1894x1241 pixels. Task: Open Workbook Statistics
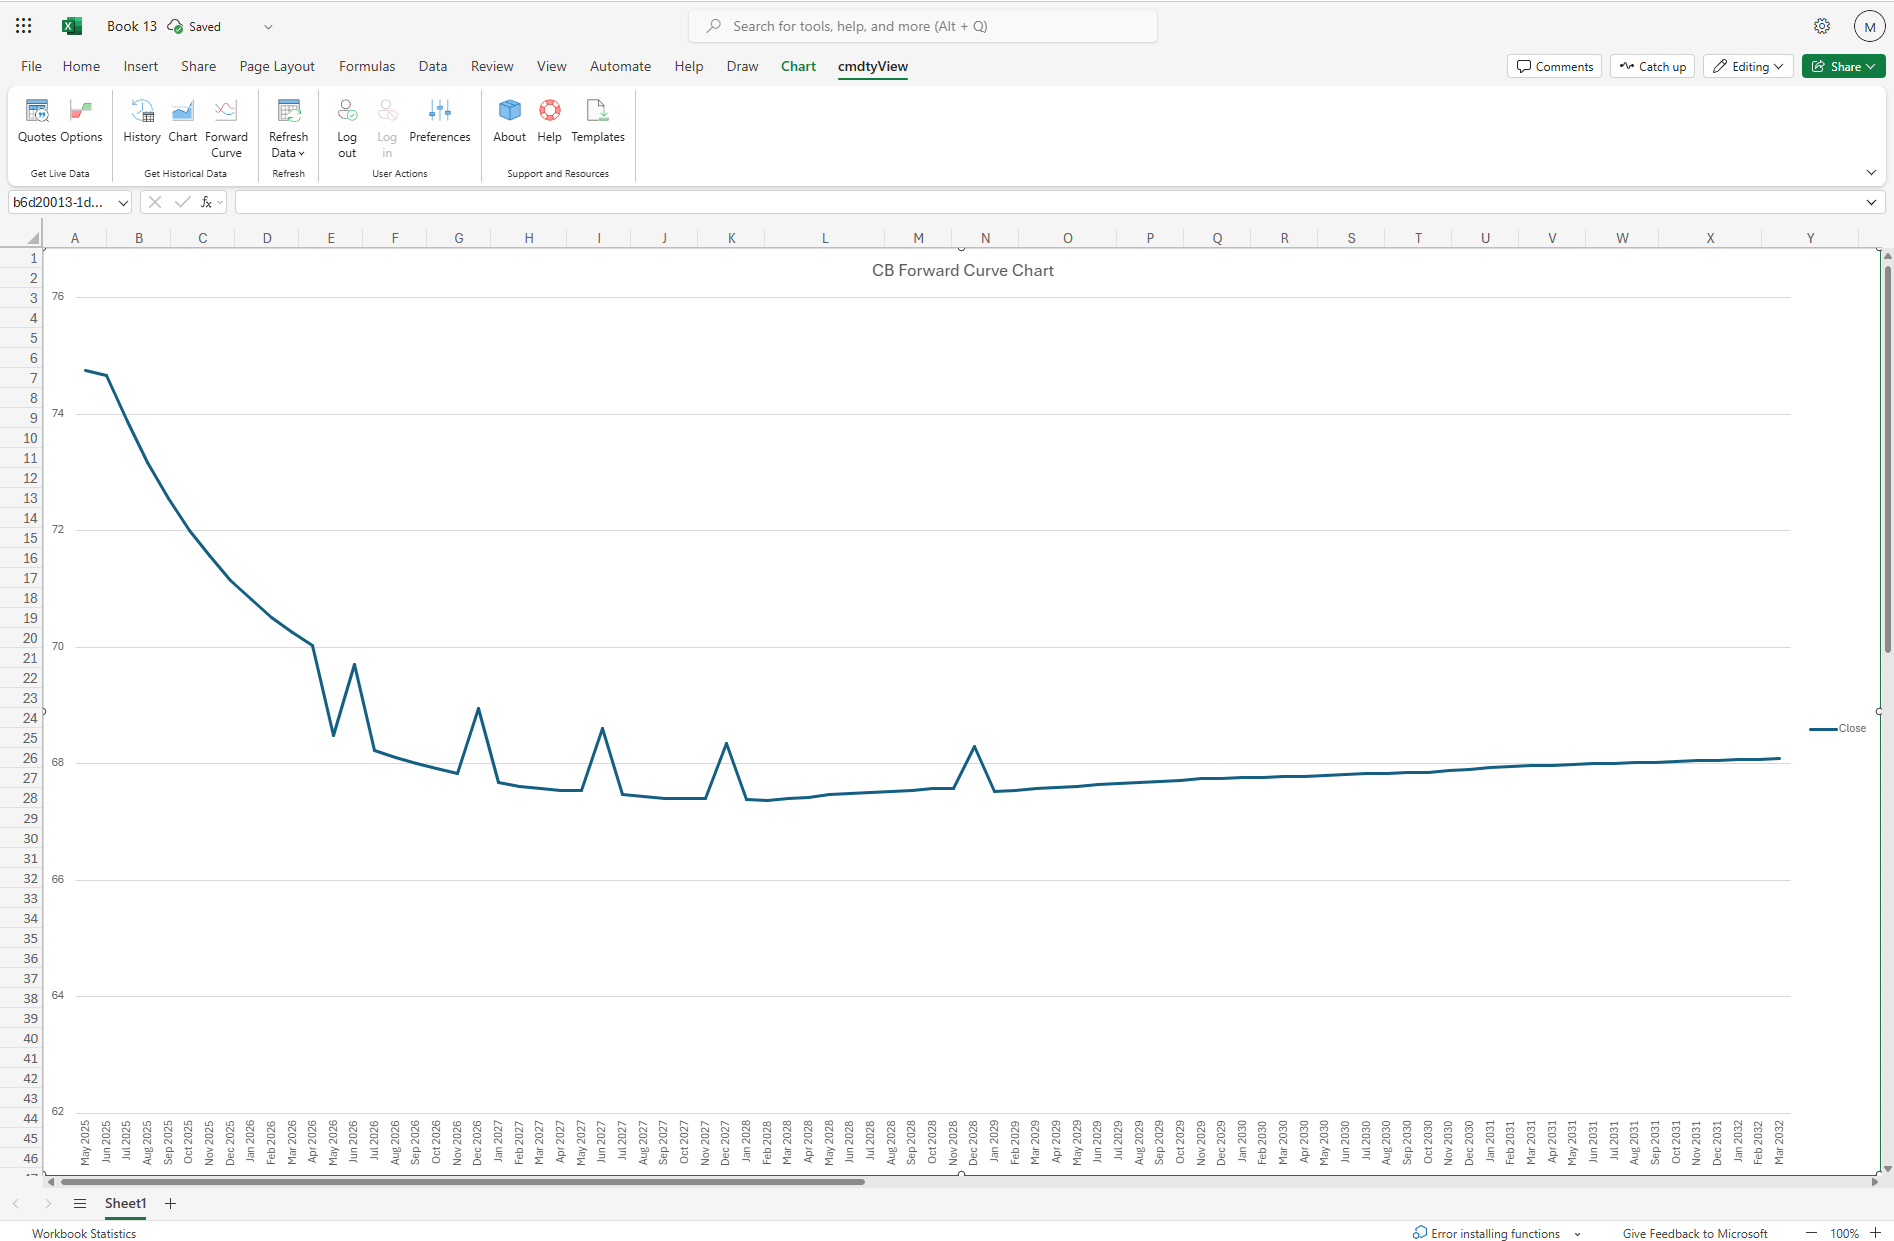click(84, 1234)
